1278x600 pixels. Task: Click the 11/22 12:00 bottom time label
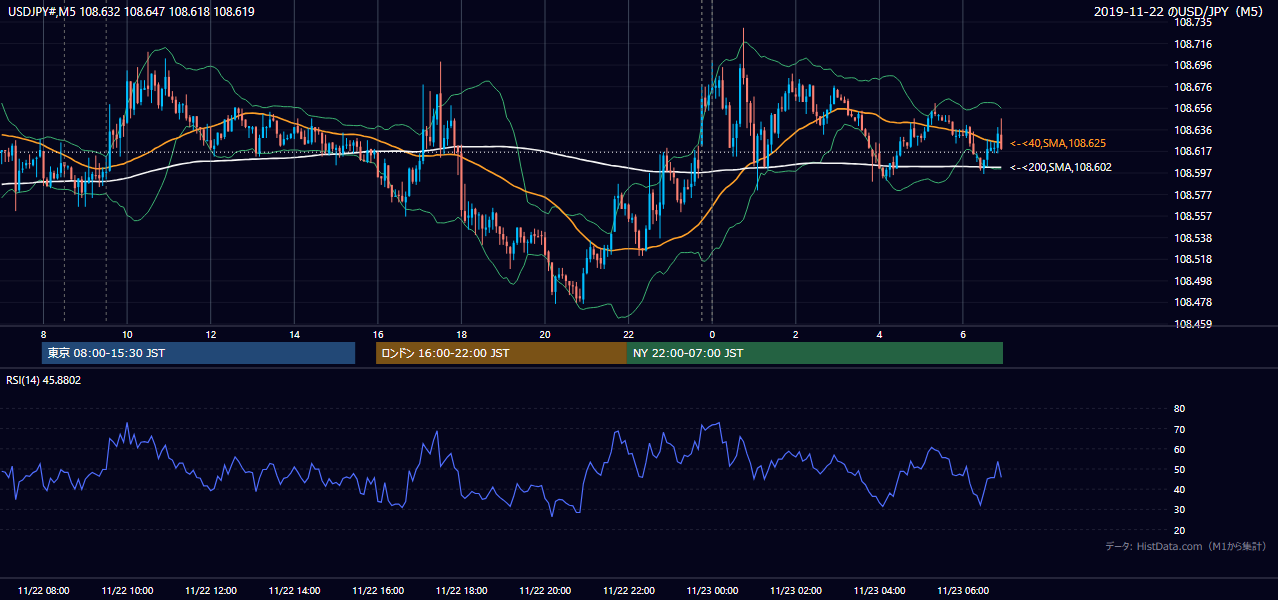[x=211, y=591]
